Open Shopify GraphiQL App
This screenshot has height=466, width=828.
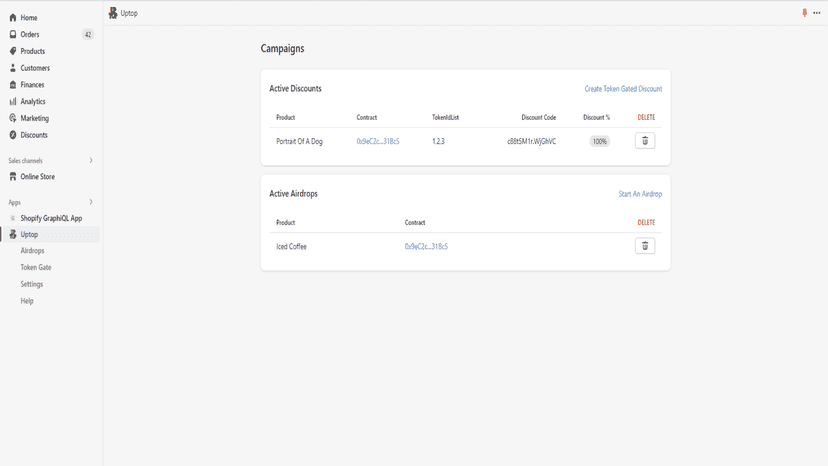(50, 218)
